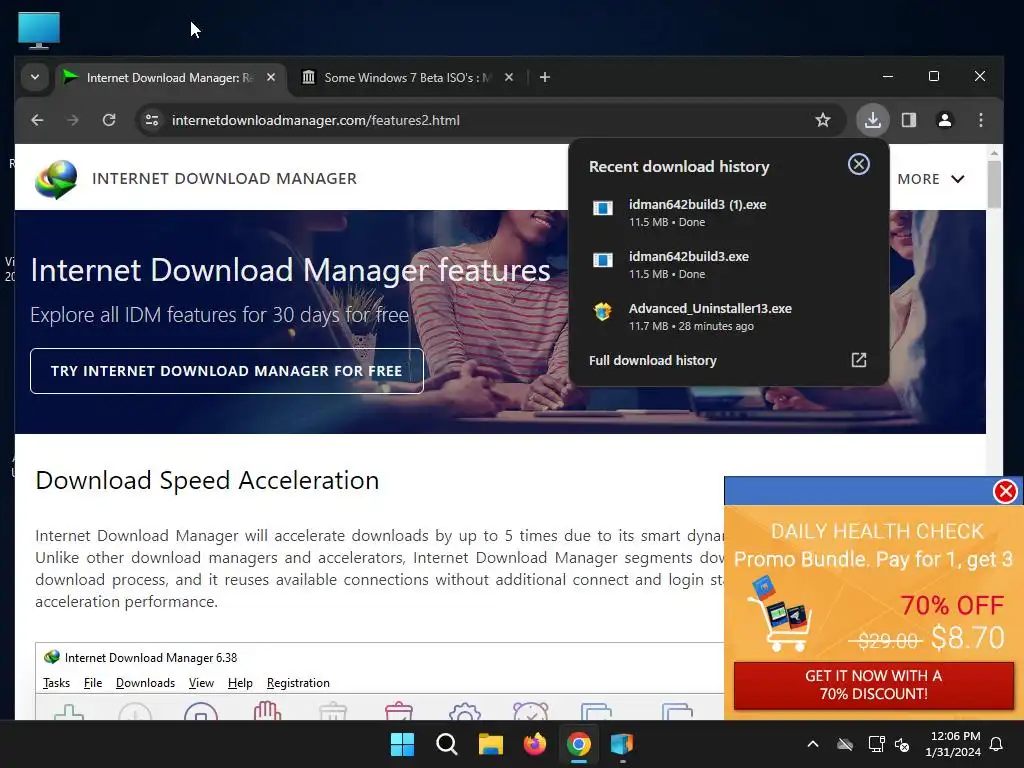Open Windows taskbar search
This screenshot has height=768, width=1024.
447,744
